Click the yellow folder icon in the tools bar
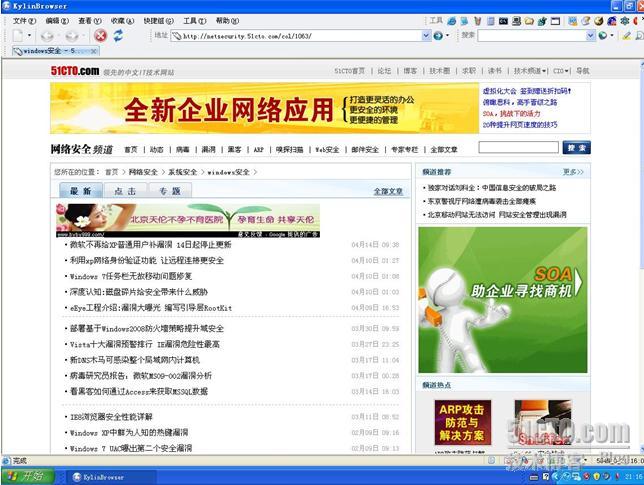 point(529,21)
